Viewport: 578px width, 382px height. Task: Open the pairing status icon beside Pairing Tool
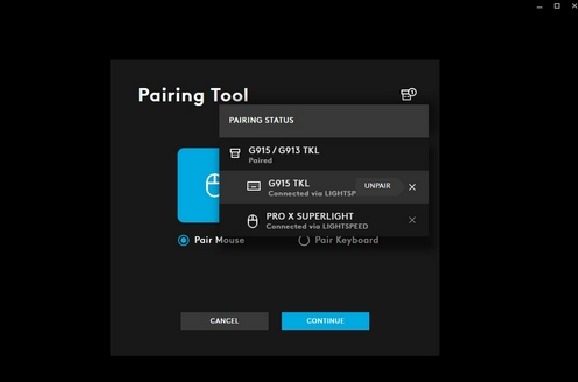pos(408,94)
